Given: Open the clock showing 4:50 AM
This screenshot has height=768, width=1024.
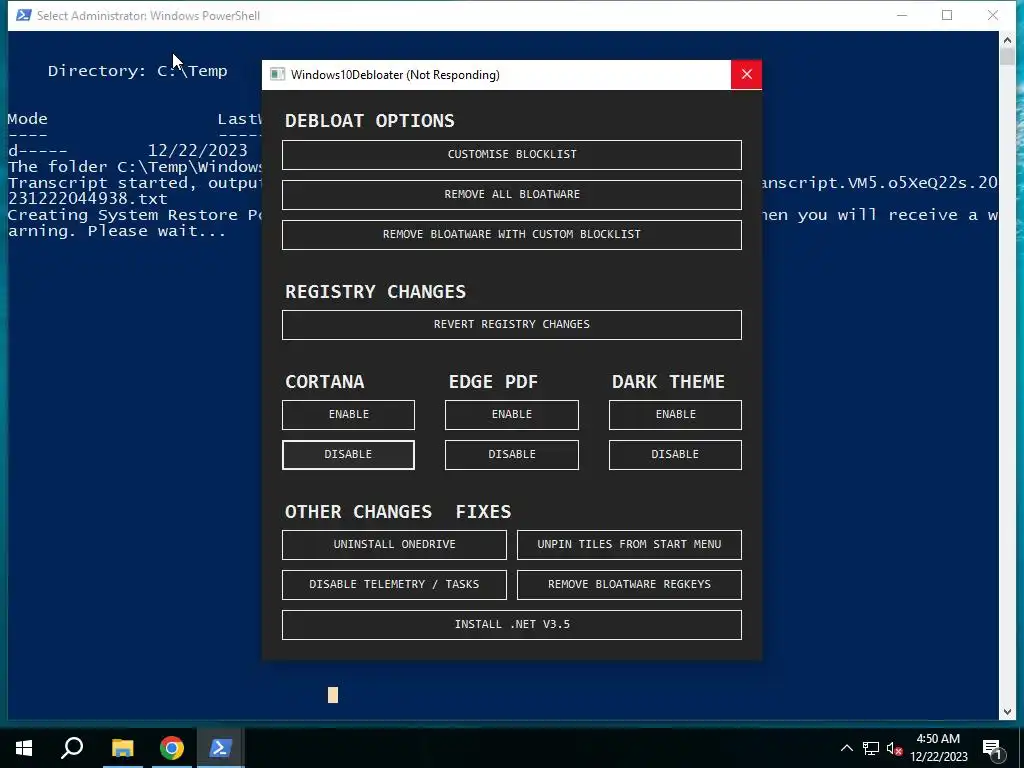Looking at the screenshot, I should (938, 748).
